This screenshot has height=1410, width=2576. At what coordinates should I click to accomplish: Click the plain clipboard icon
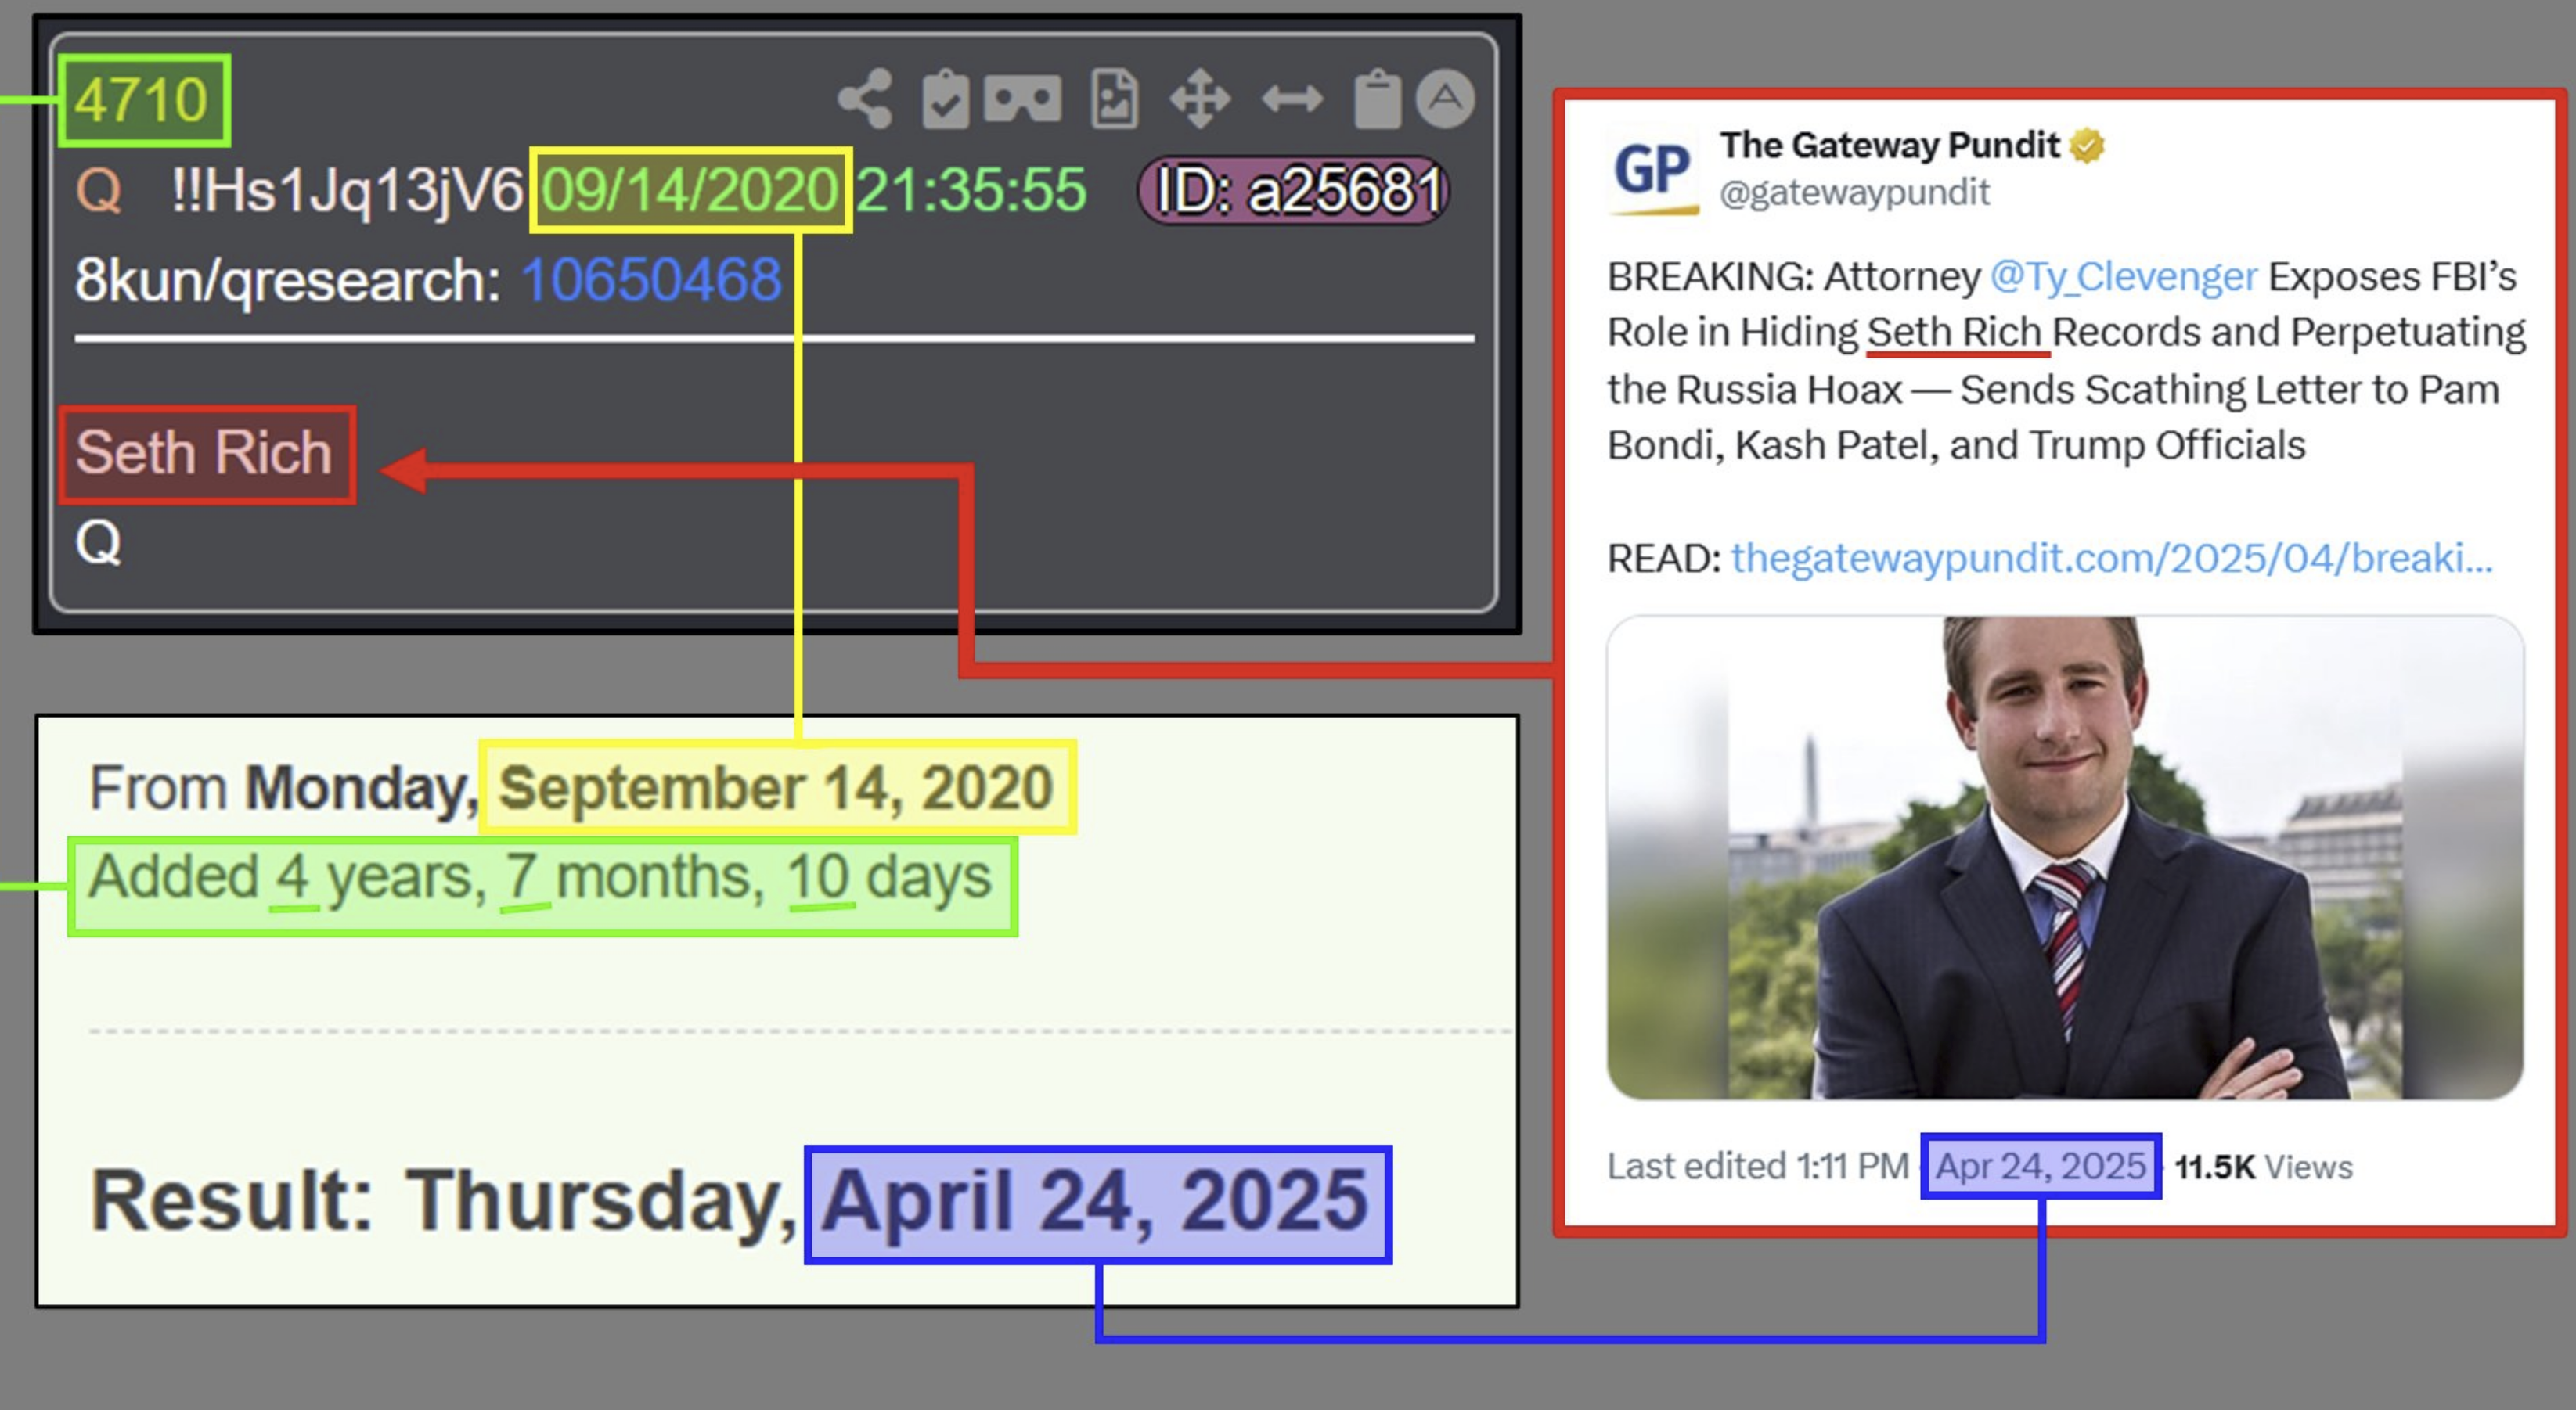click(x=1377, y=99)
